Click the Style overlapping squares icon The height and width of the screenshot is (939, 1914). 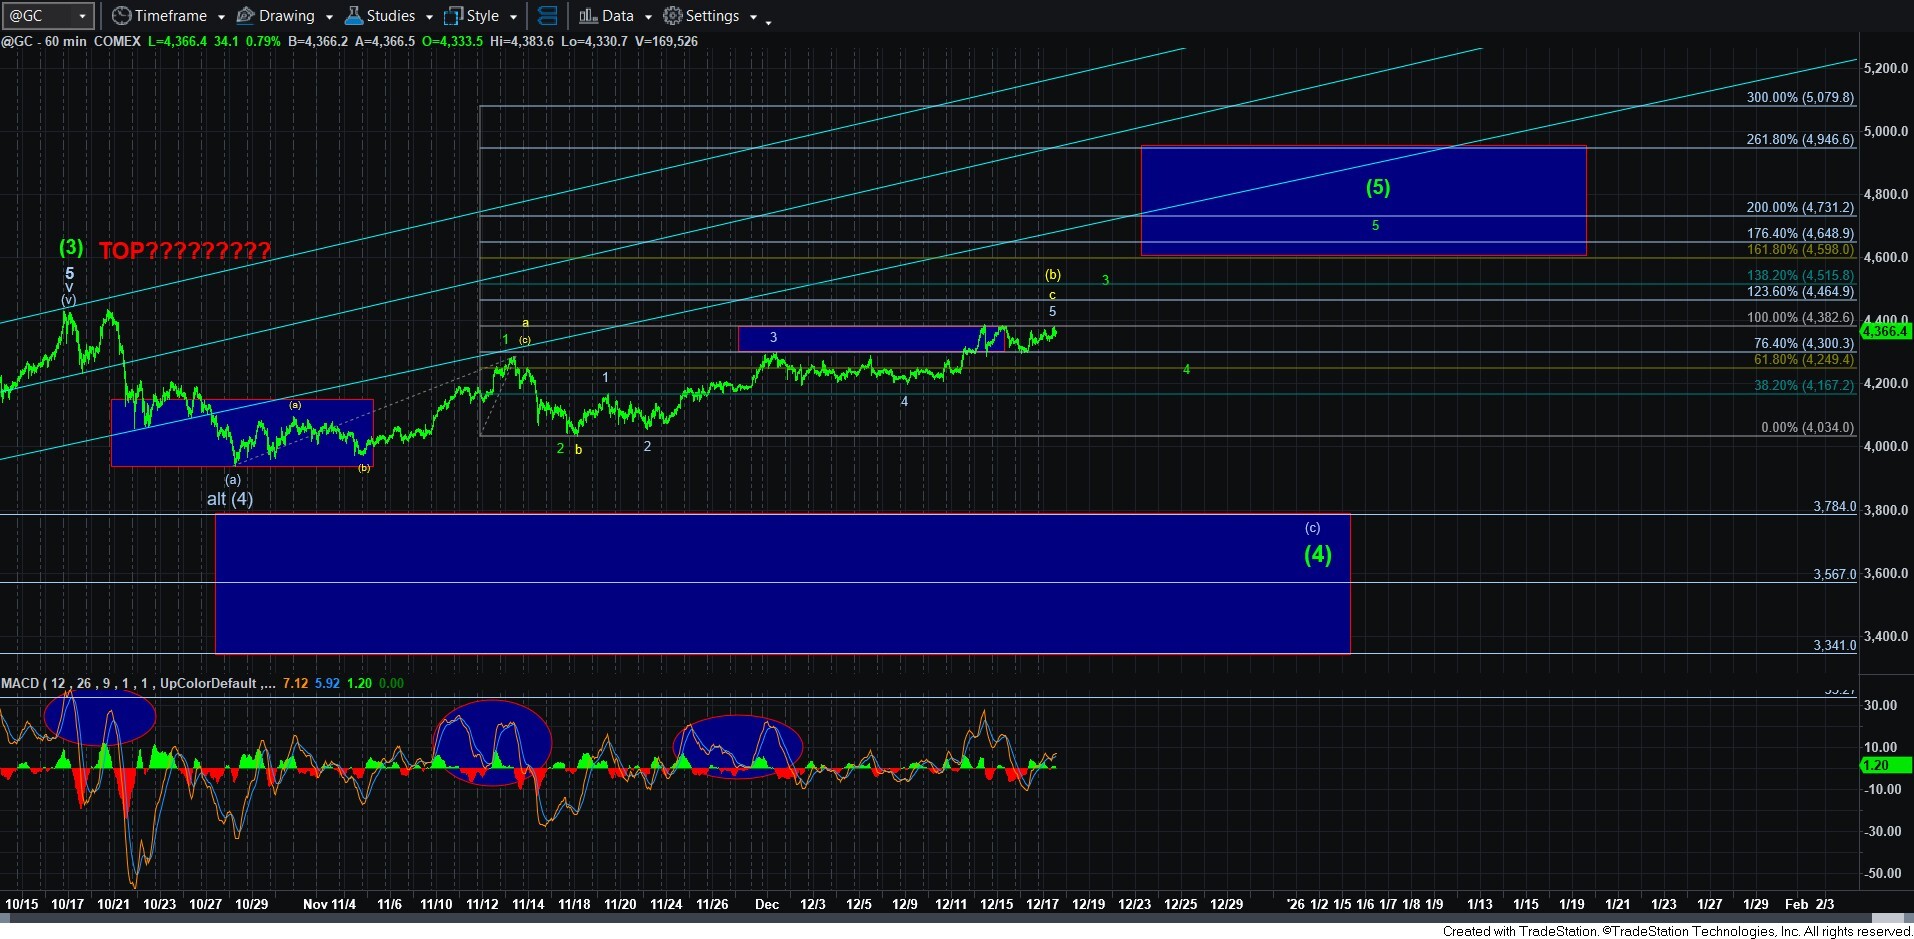click(x=453, y=16)
